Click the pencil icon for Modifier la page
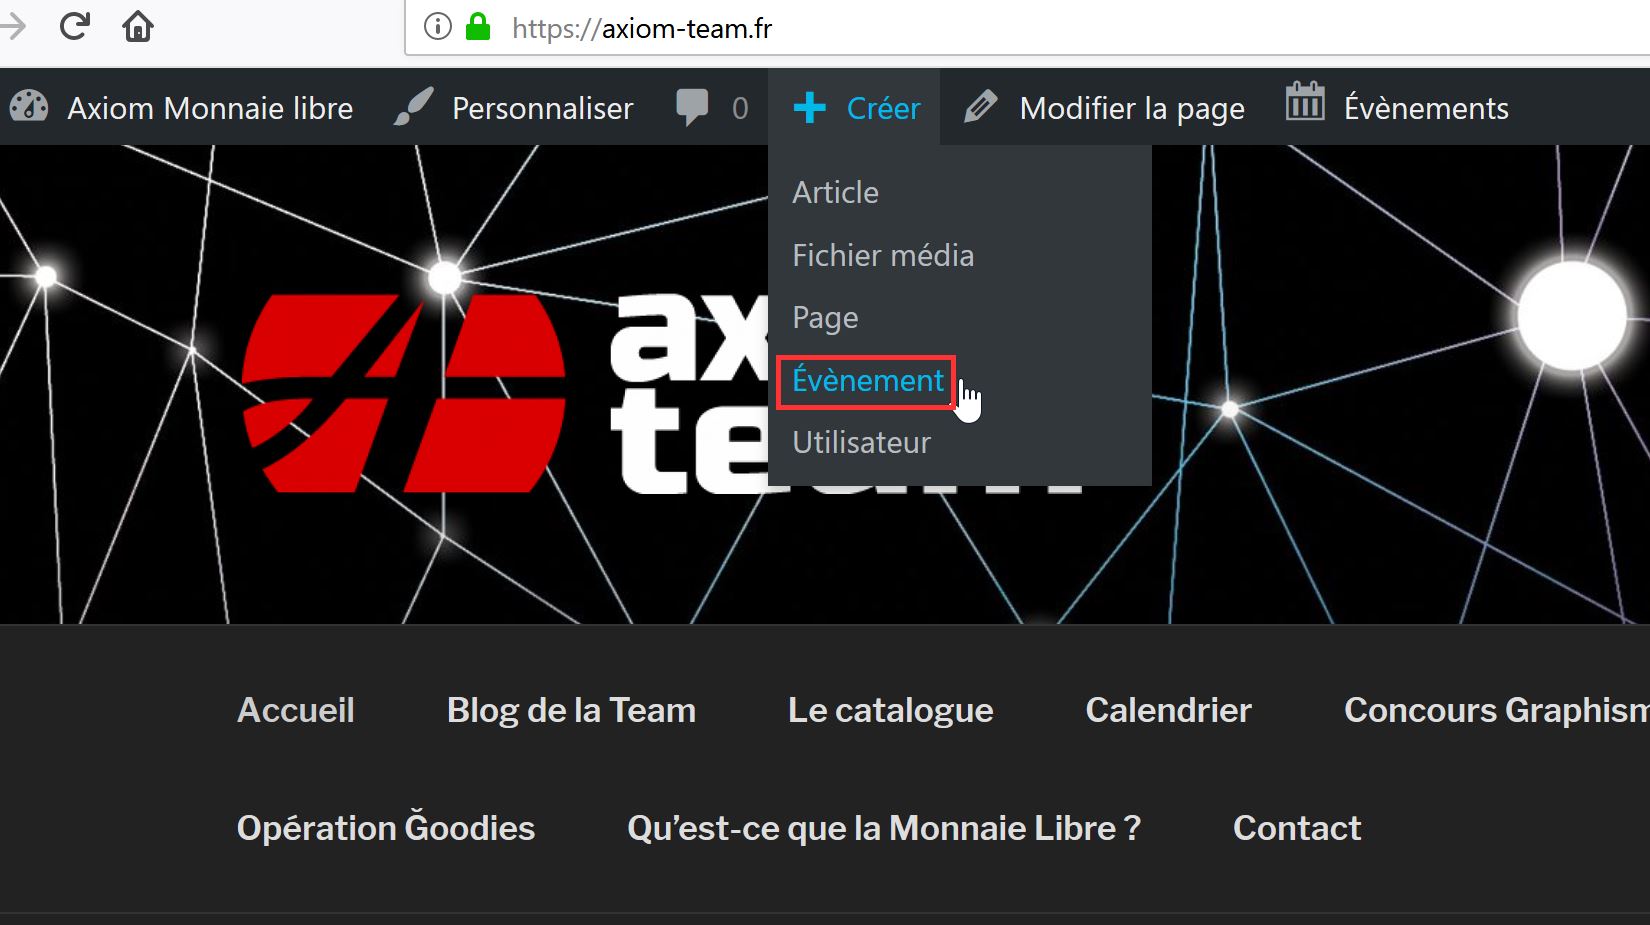1650x925 pixels. 981,107
